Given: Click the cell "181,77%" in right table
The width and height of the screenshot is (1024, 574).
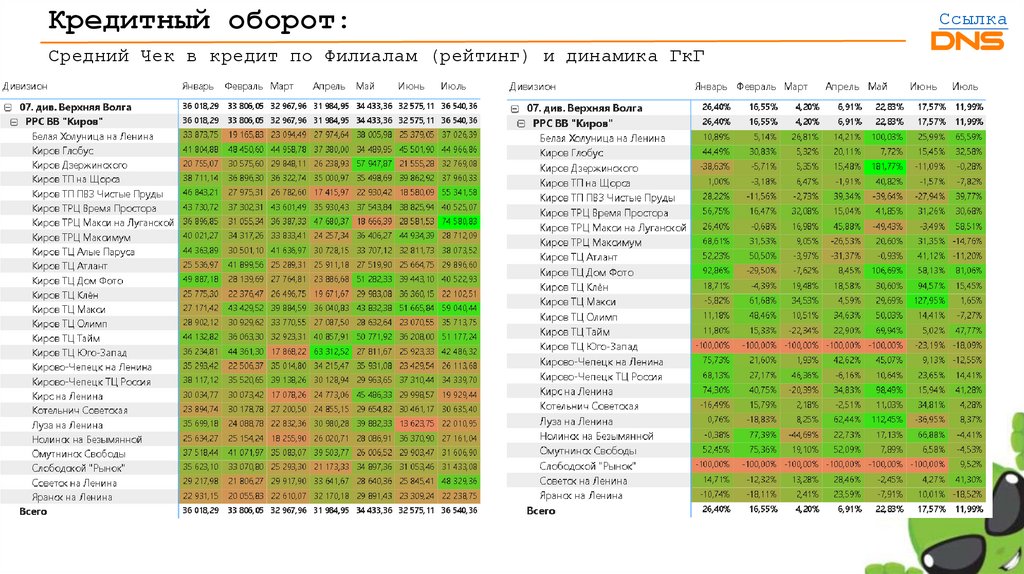Looking at the screenshot, I should (x=885, y=168).
